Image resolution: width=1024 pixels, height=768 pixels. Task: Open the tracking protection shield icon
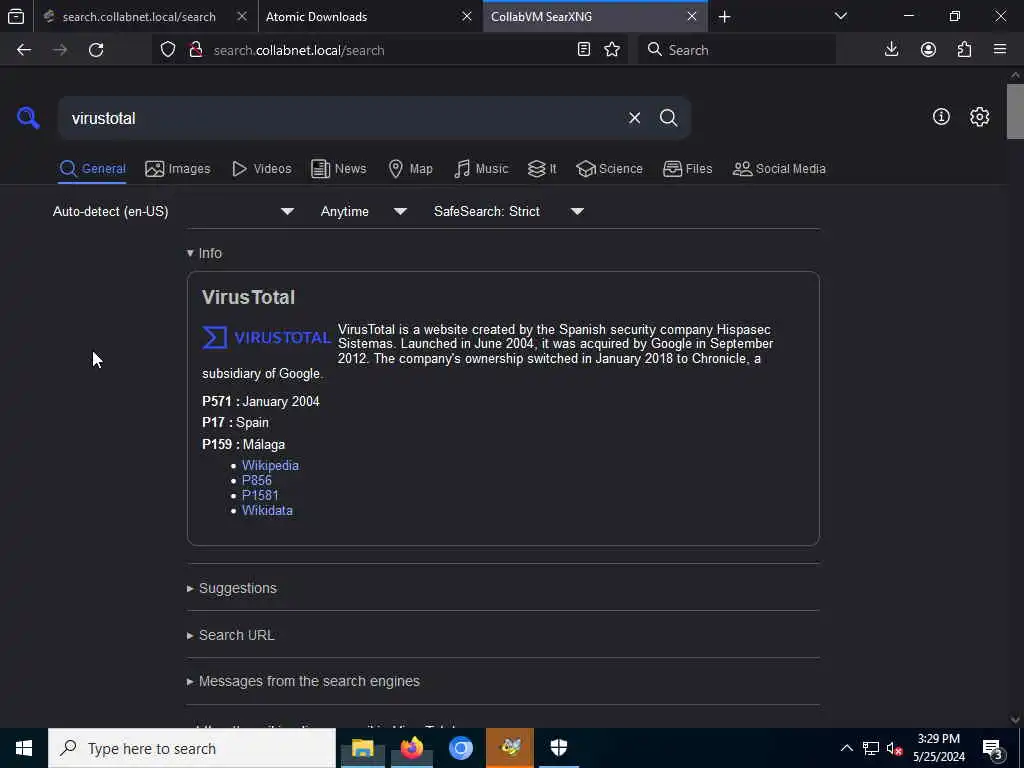[168, 50]
